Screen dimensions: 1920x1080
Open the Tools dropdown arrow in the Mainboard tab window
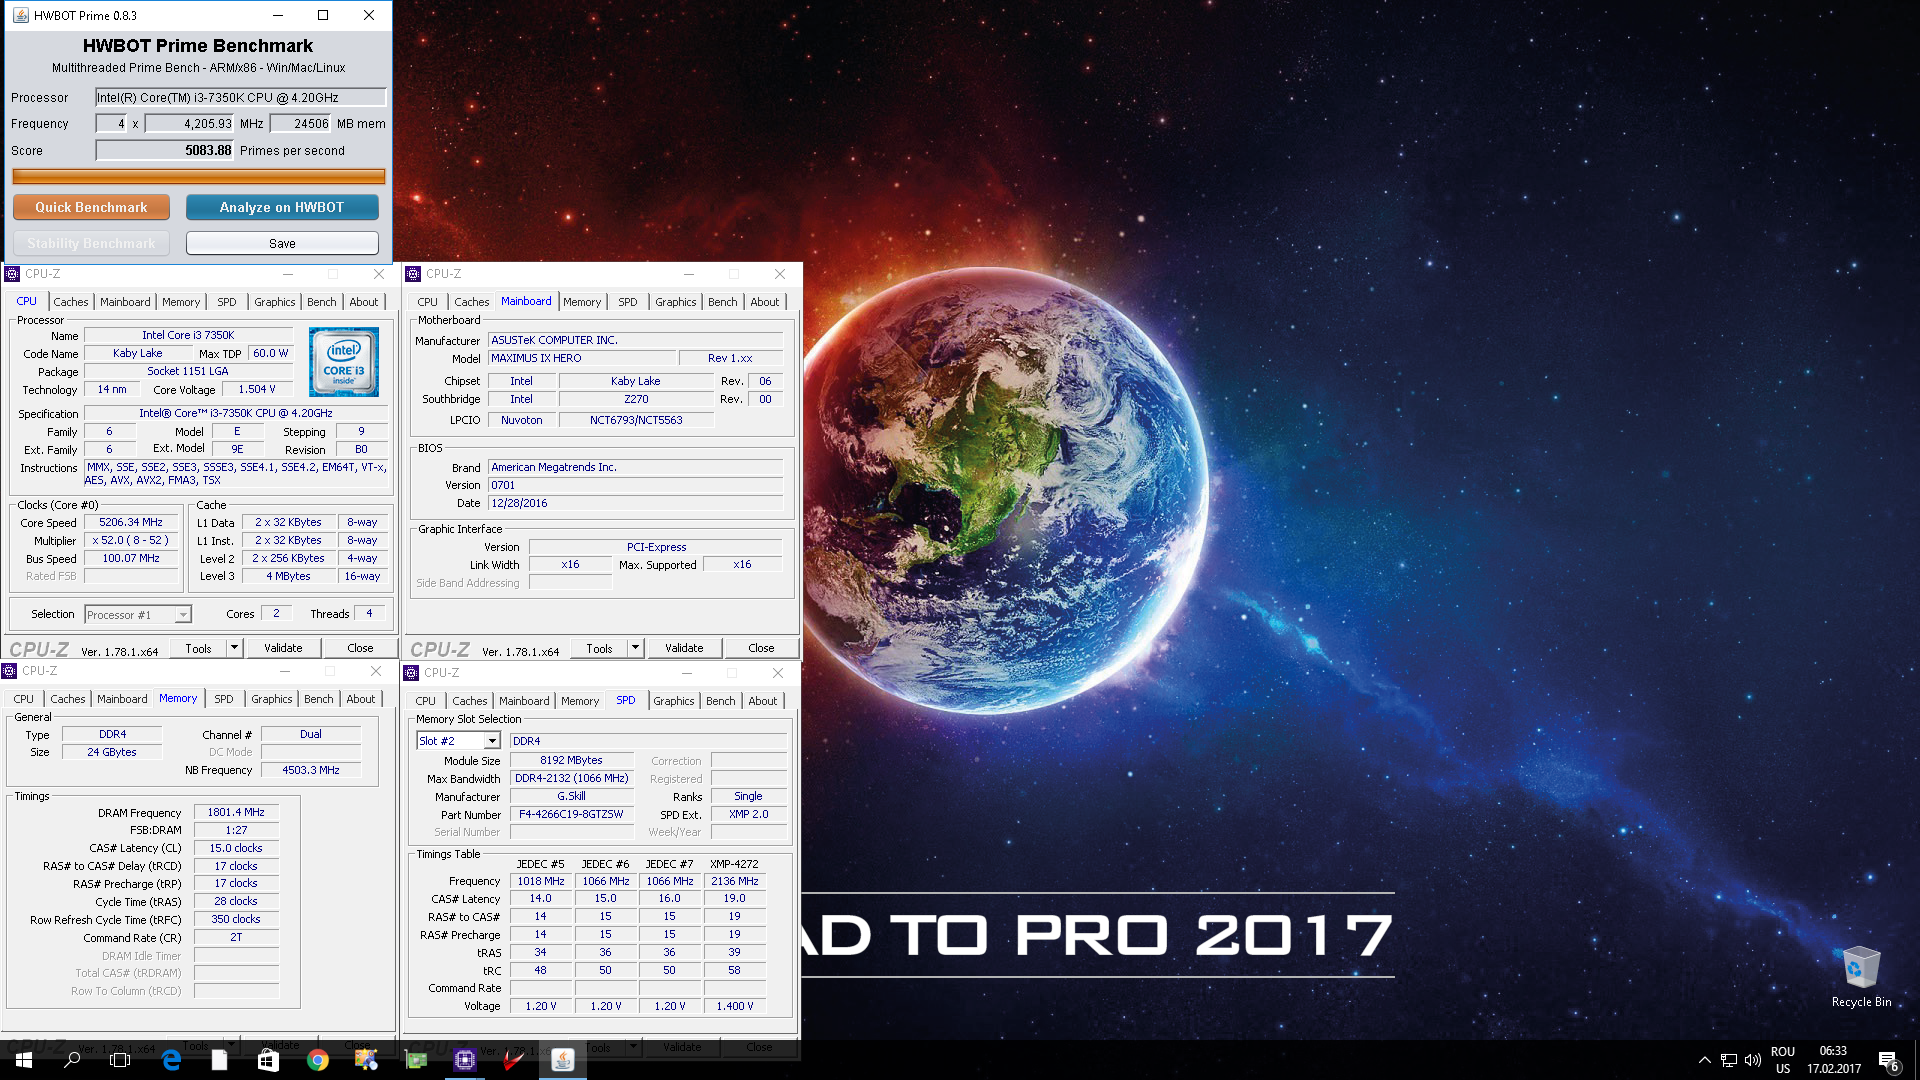point(635,648)
